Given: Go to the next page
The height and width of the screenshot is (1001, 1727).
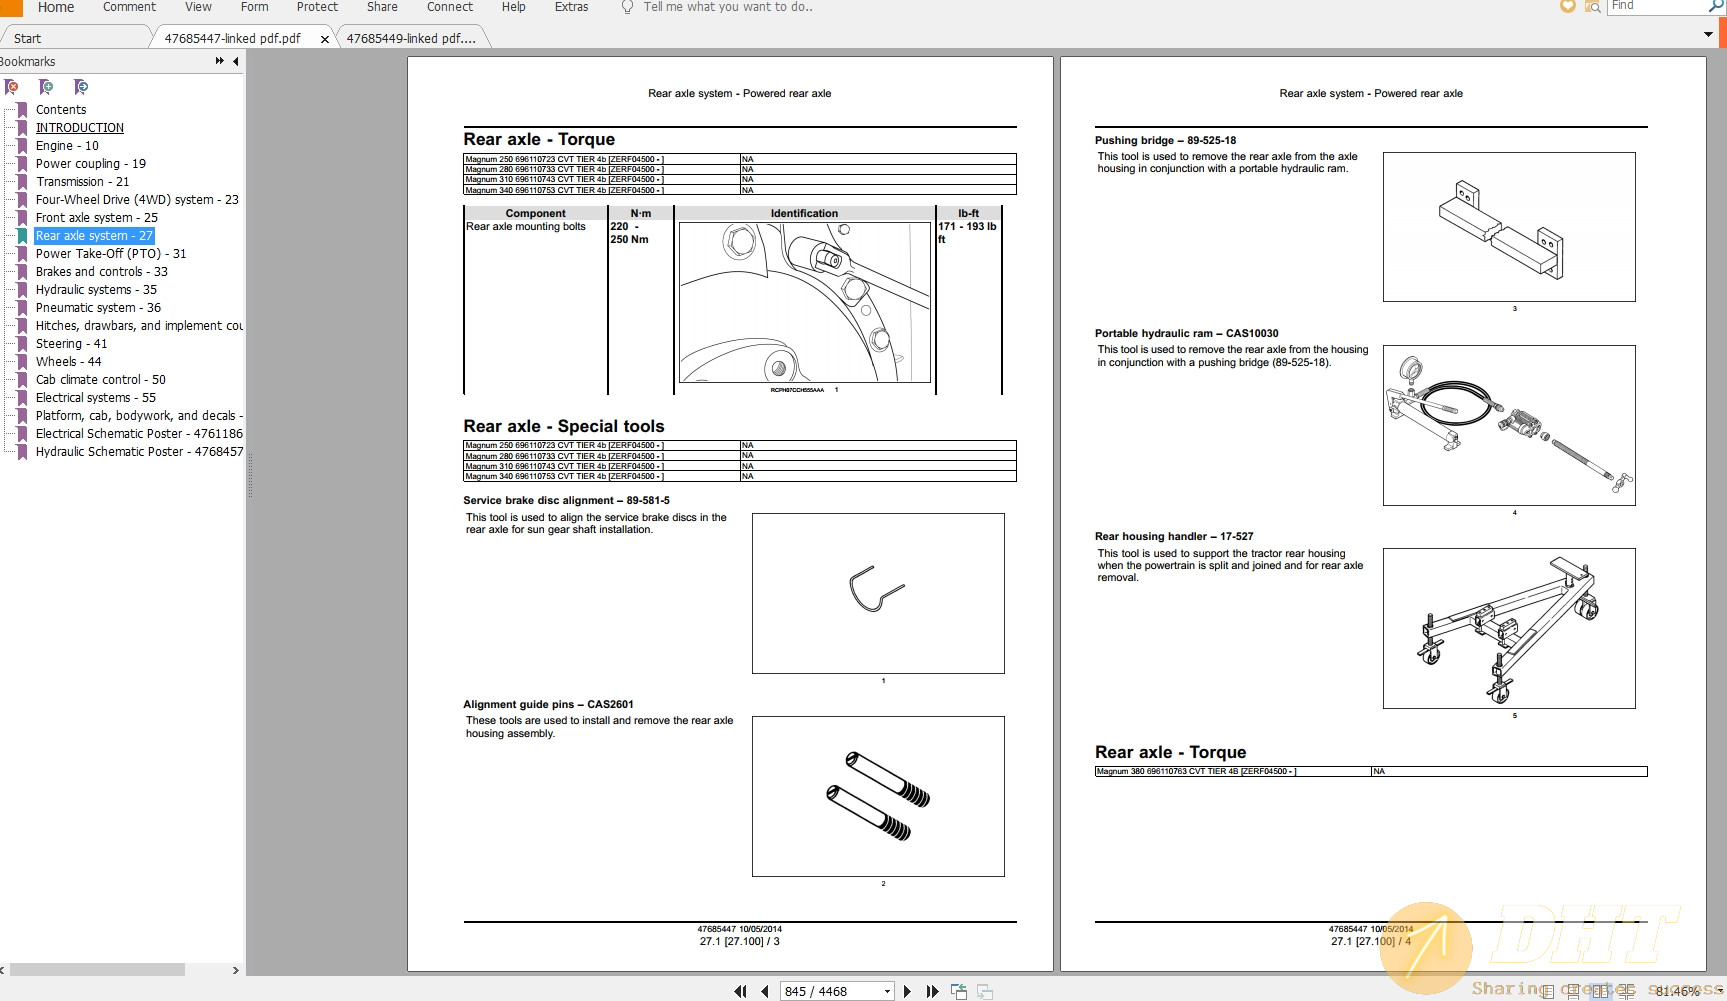Looking at the screenshot, I should coord(907,990).
